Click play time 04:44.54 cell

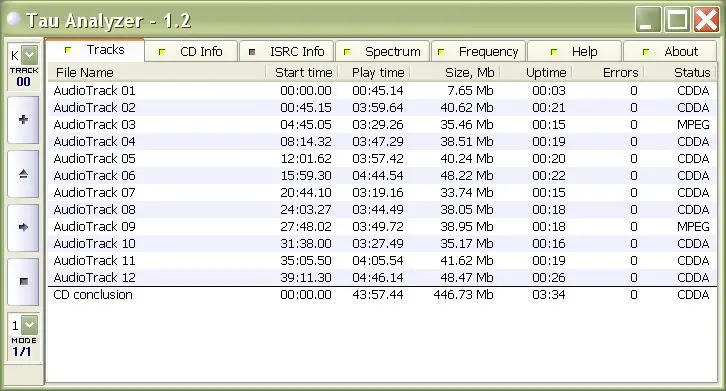click(x=377, y=176)
